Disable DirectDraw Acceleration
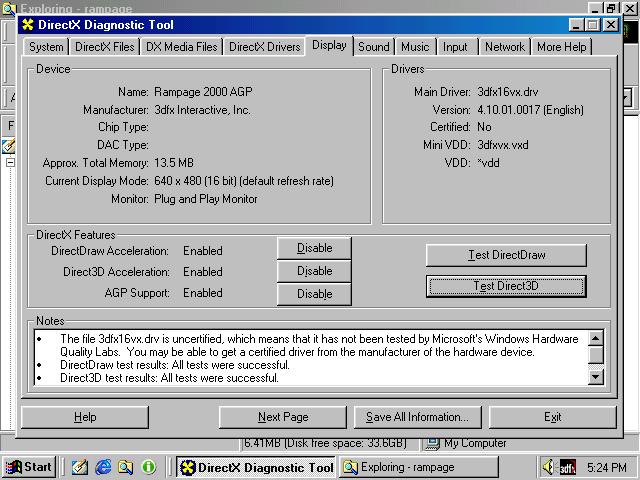This screenshot has height=480, width=640. click(x=314, y=248)
